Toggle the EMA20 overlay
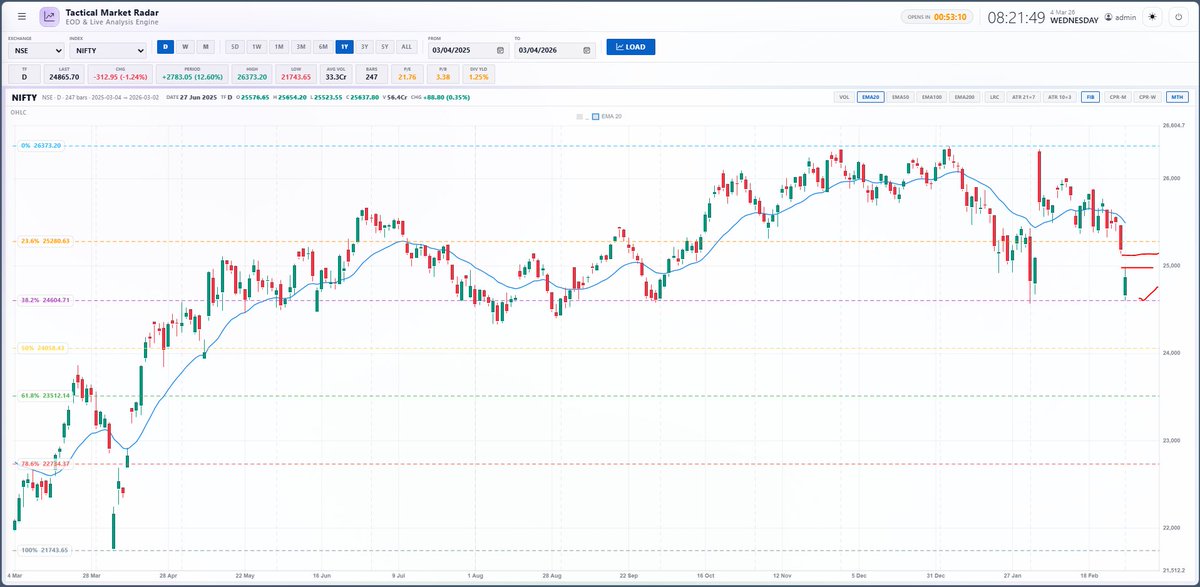 pos(869,97)
